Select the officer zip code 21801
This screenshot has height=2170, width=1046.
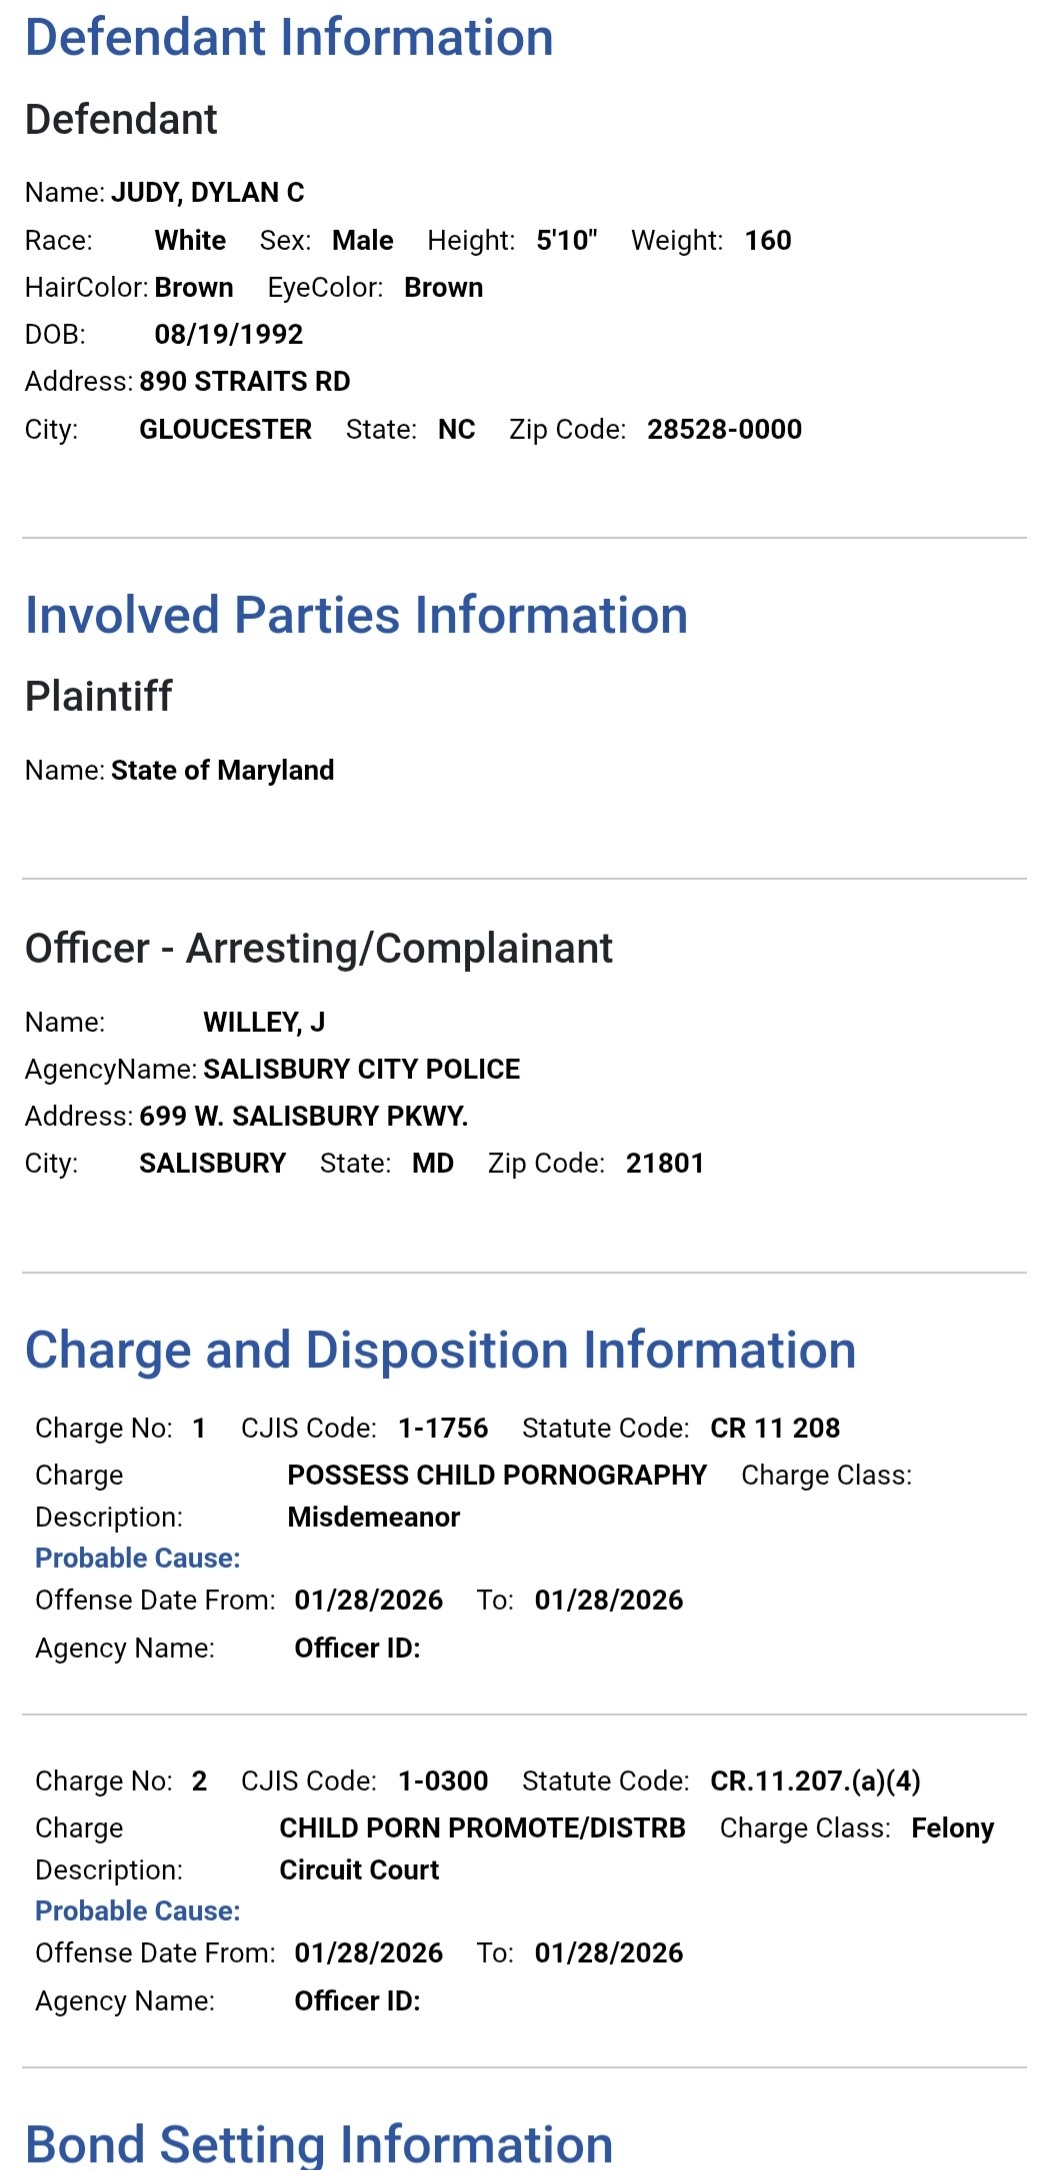(x=665, y=1163)
